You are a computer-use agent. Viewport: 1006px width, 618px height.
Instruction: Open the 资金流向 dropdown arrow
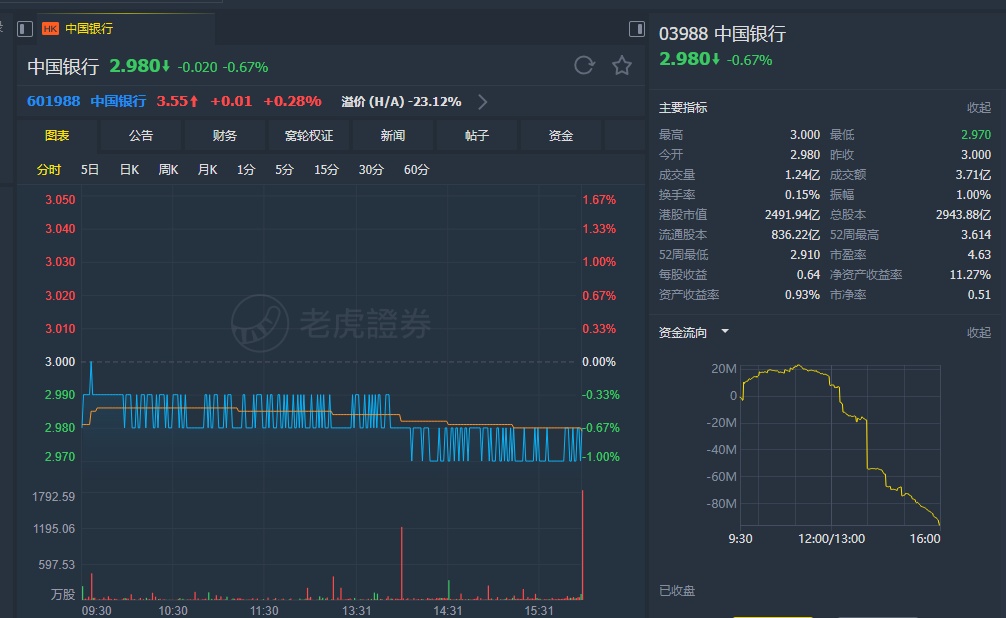725,332
